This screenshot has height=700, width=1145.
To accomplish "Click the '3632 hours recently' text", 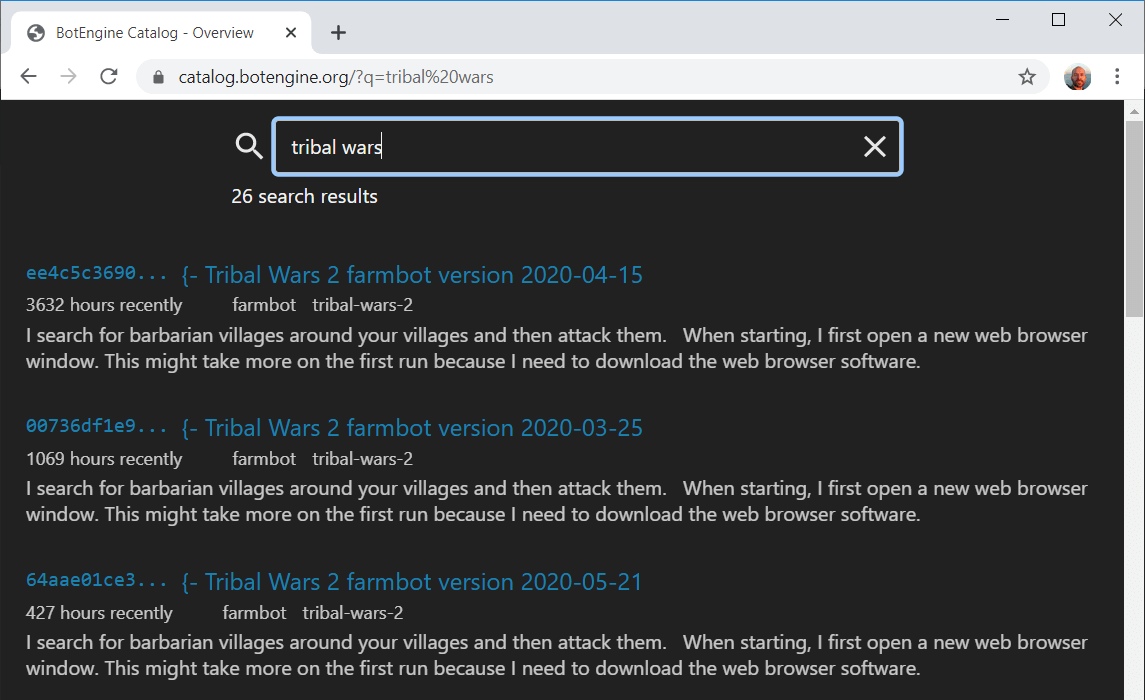I will tap(104, 304).
